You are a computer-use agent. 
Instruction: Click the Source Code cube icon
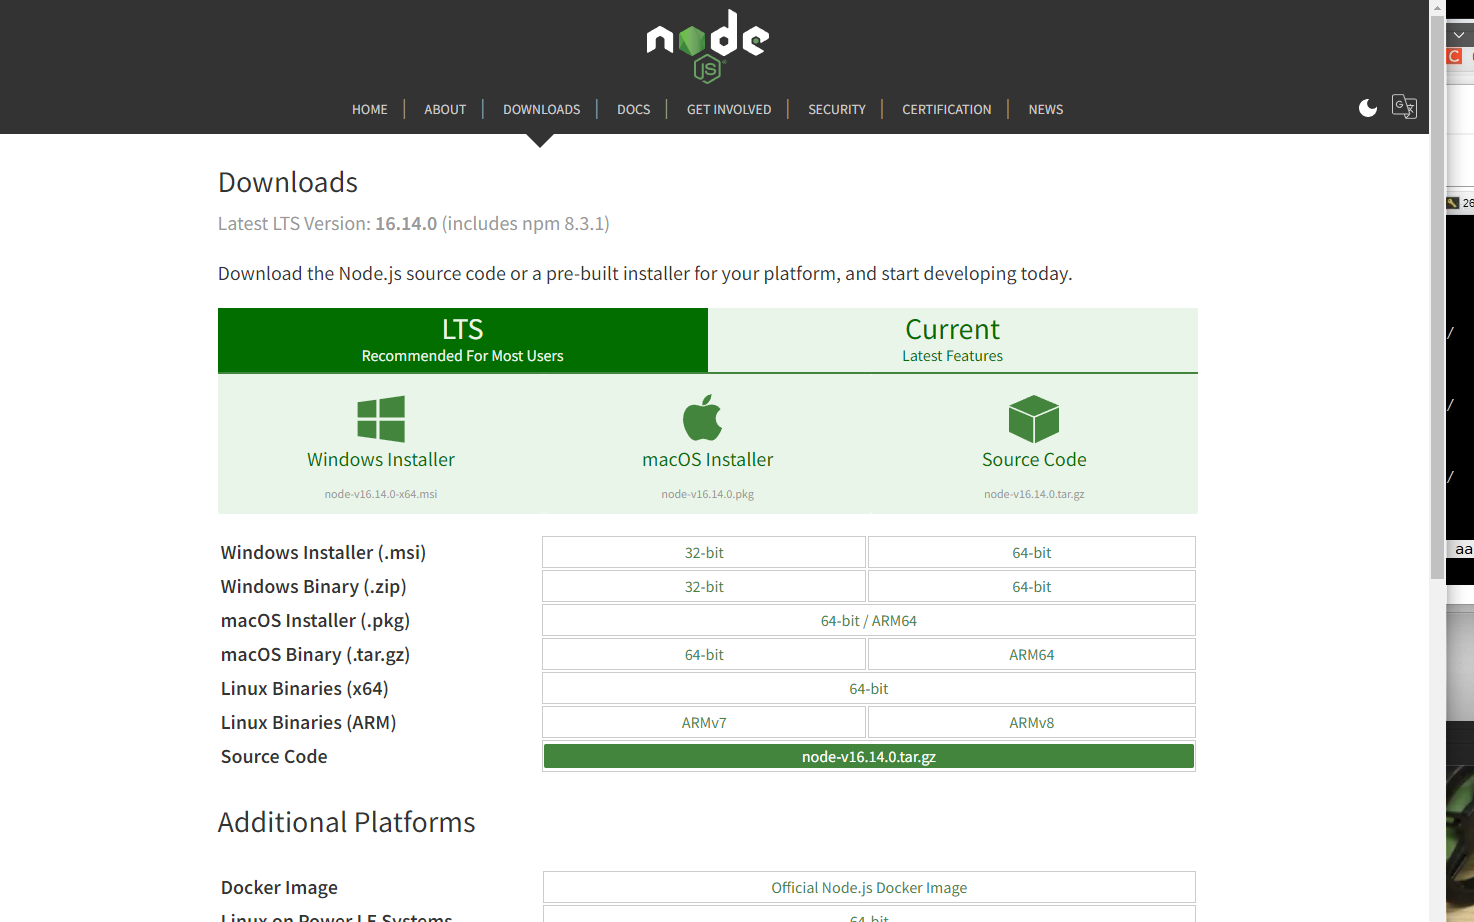click(1034, 419)
